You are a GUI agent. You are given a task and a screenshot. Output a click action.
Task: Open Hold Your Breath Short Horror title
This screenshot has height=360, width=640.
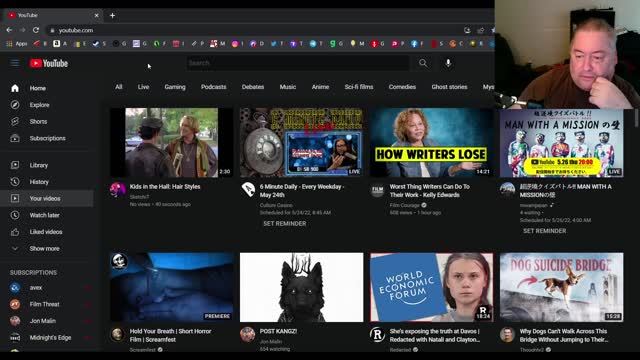pos(170,335)
